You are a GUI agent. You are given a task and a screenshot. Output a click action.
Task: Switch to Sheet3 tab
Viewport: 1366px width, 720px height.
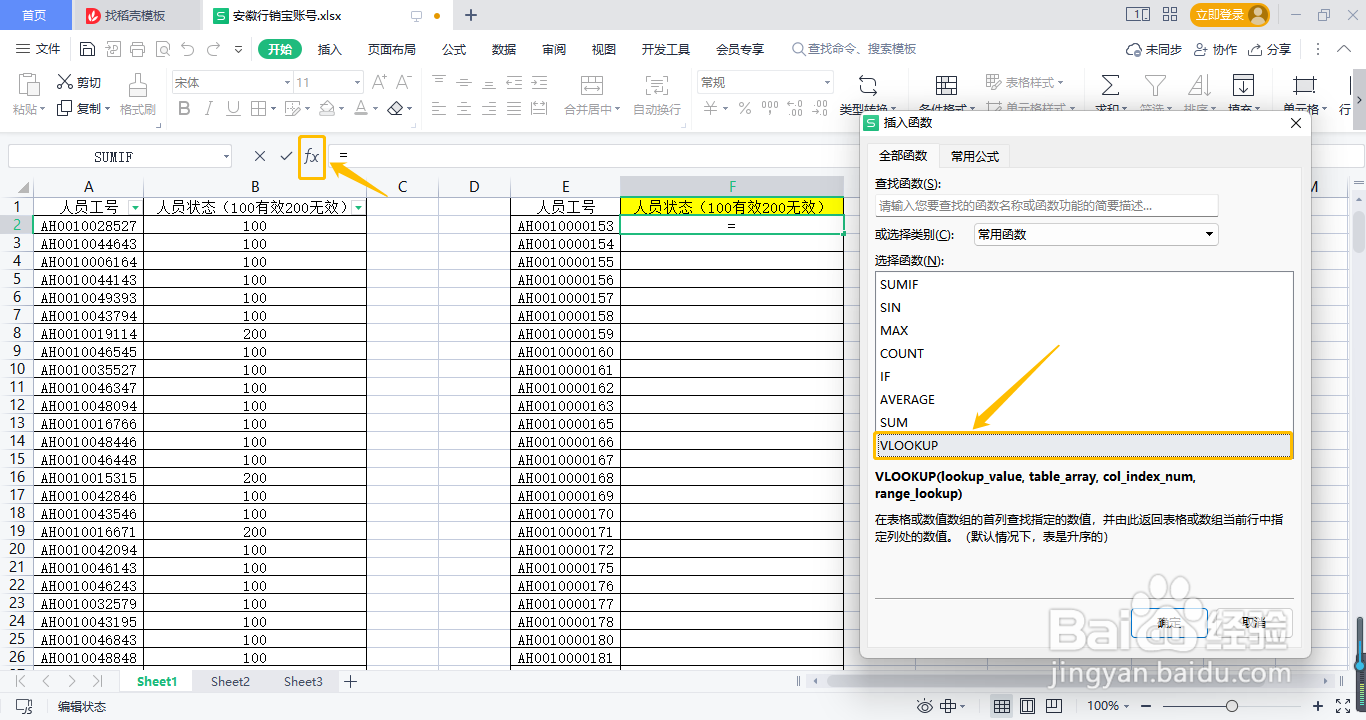point(303,682)
